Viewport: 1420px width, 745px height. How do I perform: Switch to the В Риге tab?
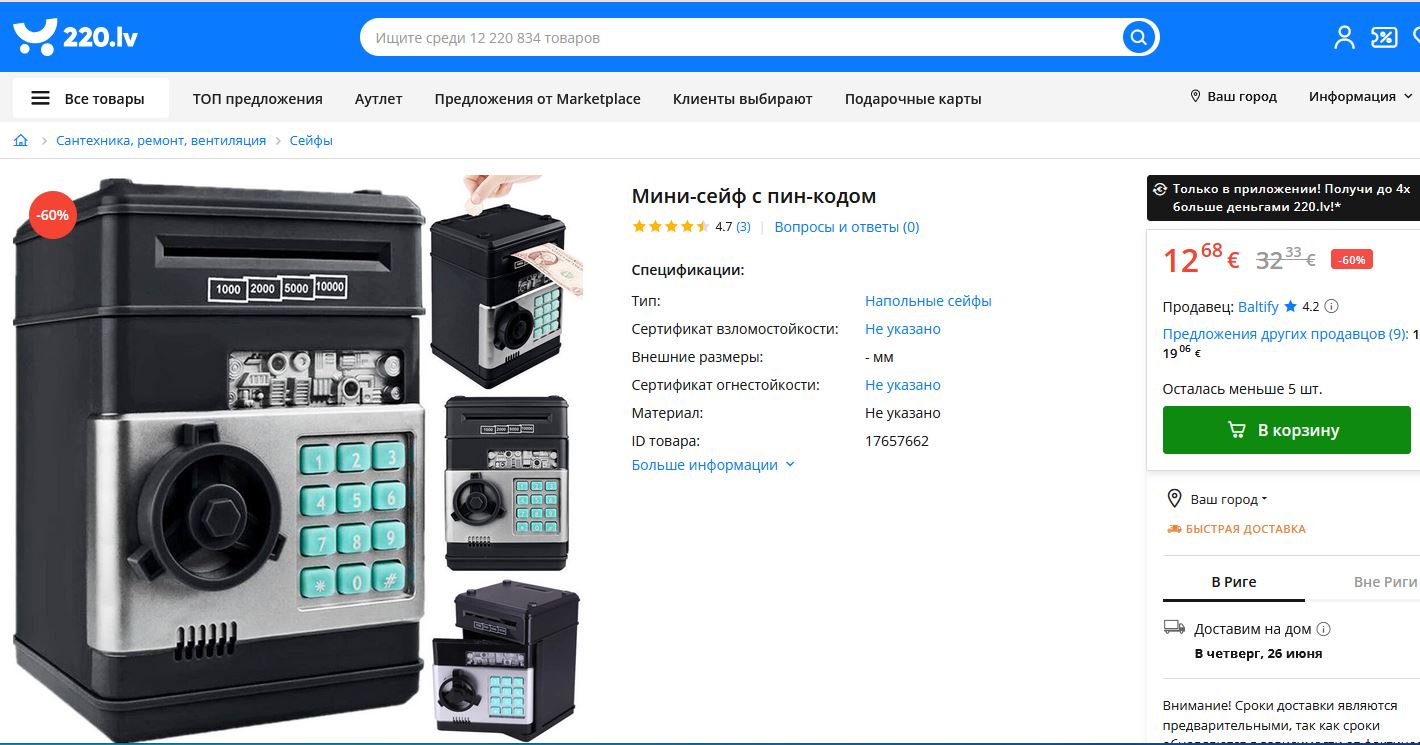(1234, 582)
